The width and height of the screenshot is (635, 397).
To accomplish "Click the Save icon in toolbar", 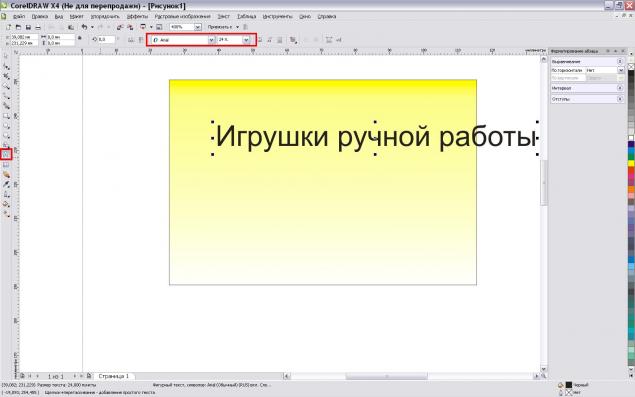I will 28,27.
